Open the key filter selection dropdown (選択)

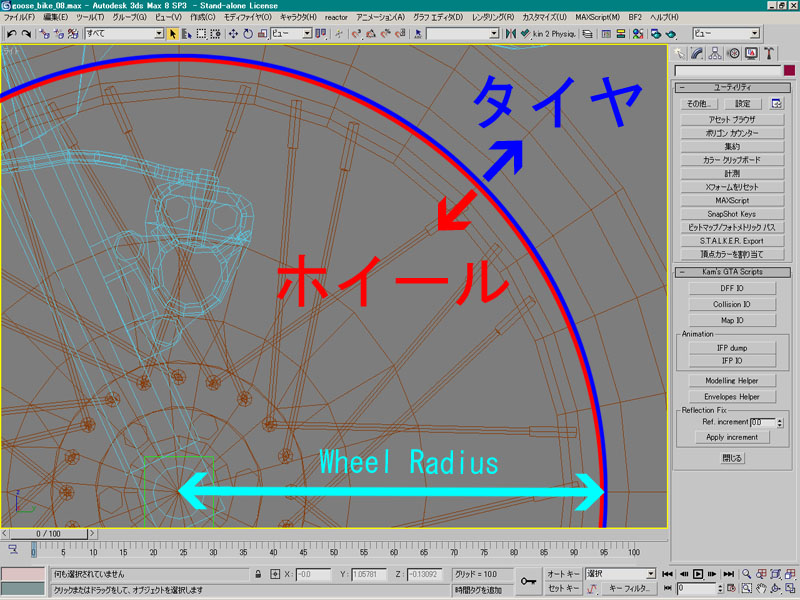(620, 574)
